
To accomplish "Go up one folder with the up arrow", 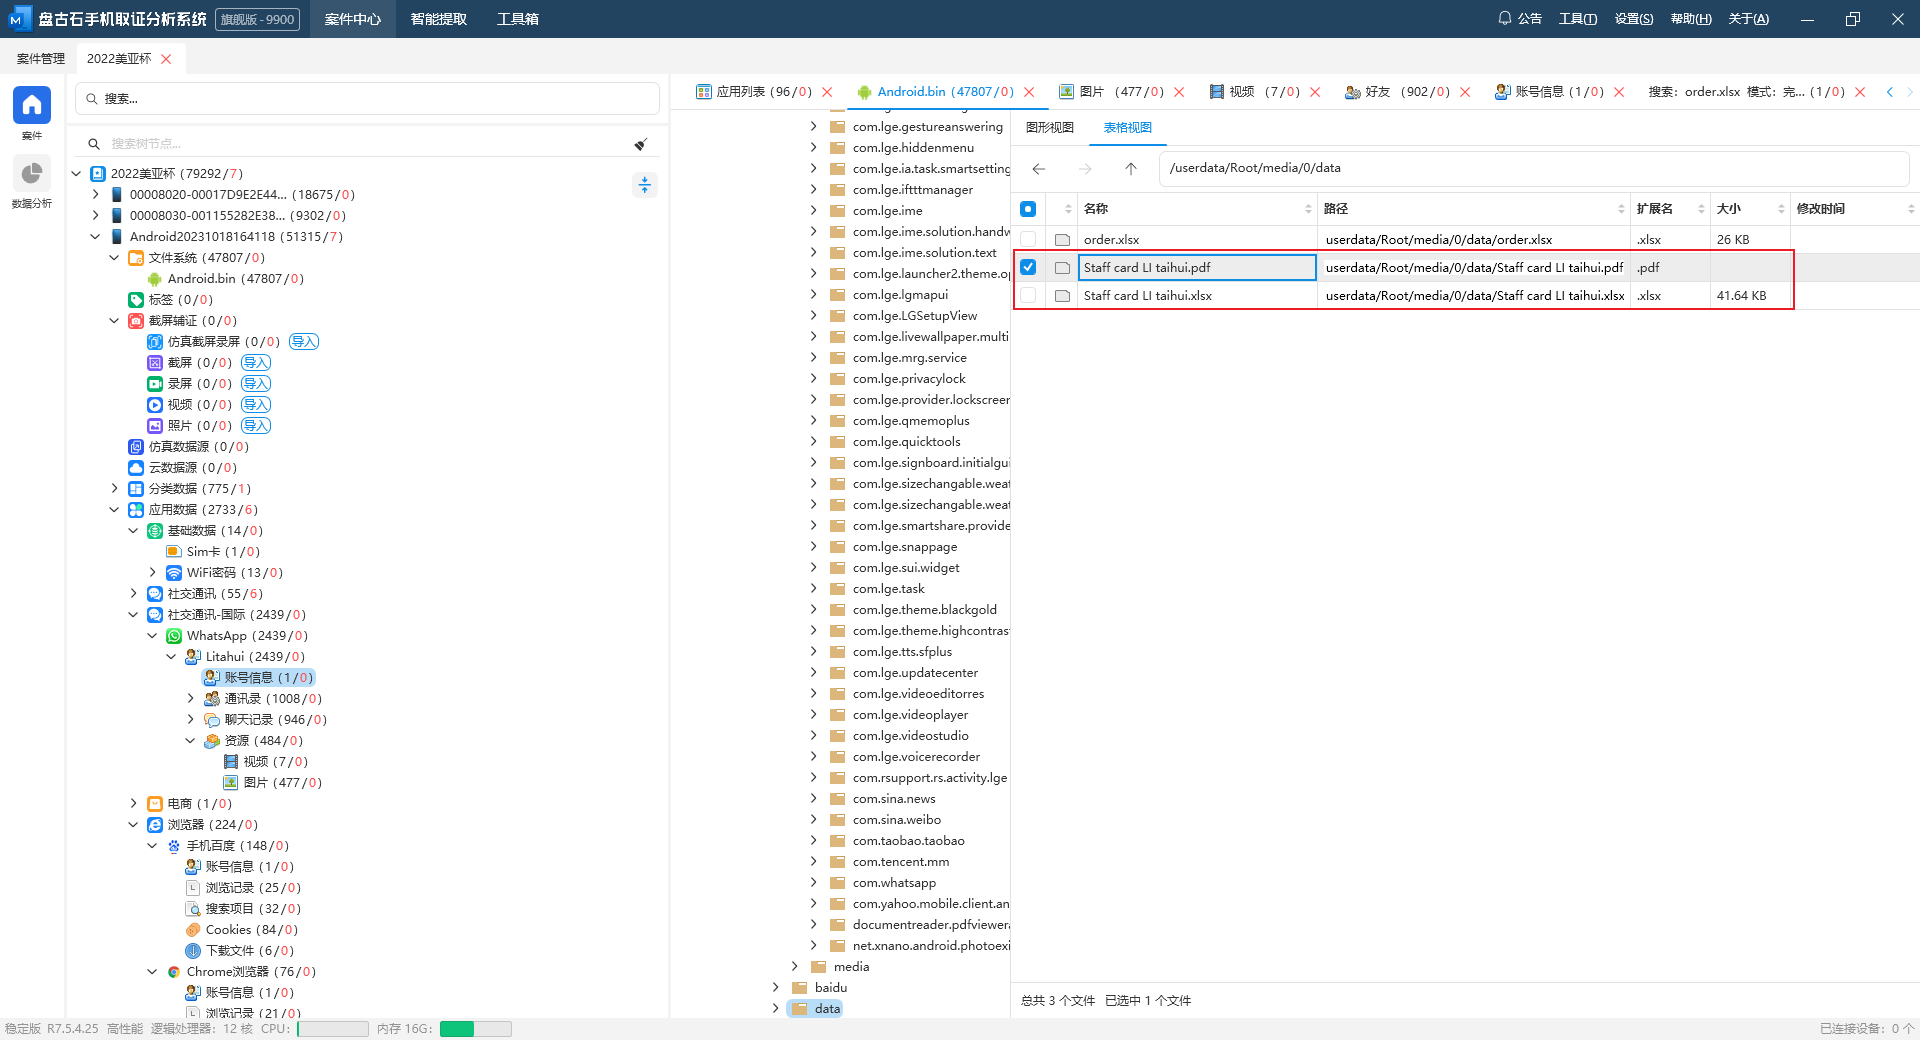I will 1130,169.
